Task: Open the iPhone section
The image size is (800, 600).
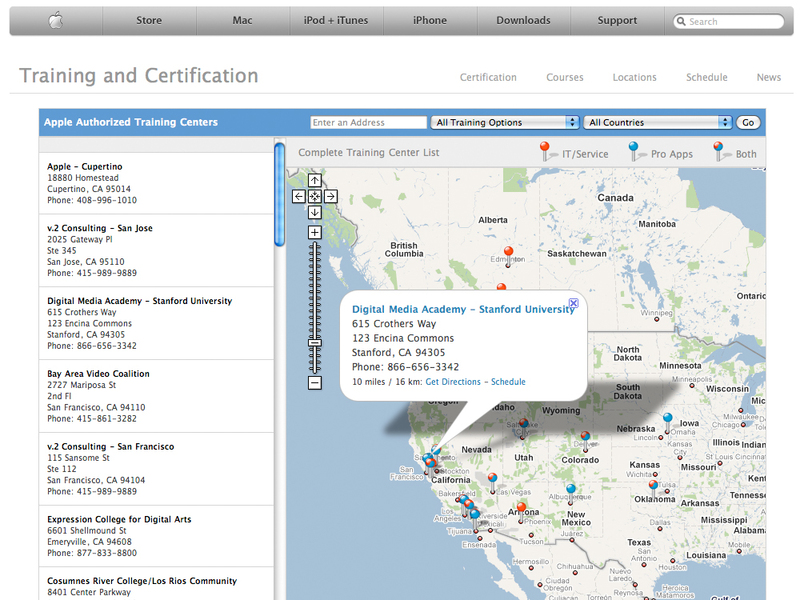Action: click(430, 20)
